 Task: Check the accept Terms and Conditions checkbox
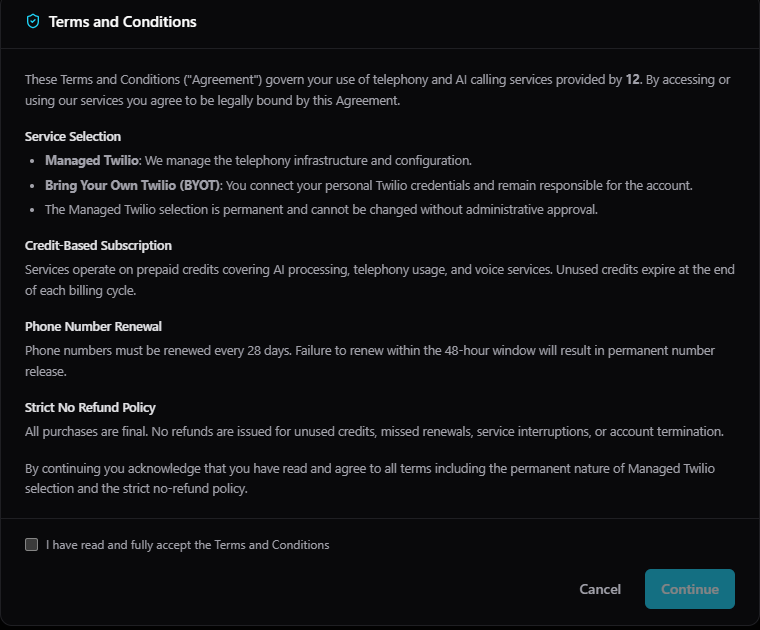[x=32, y=545]
